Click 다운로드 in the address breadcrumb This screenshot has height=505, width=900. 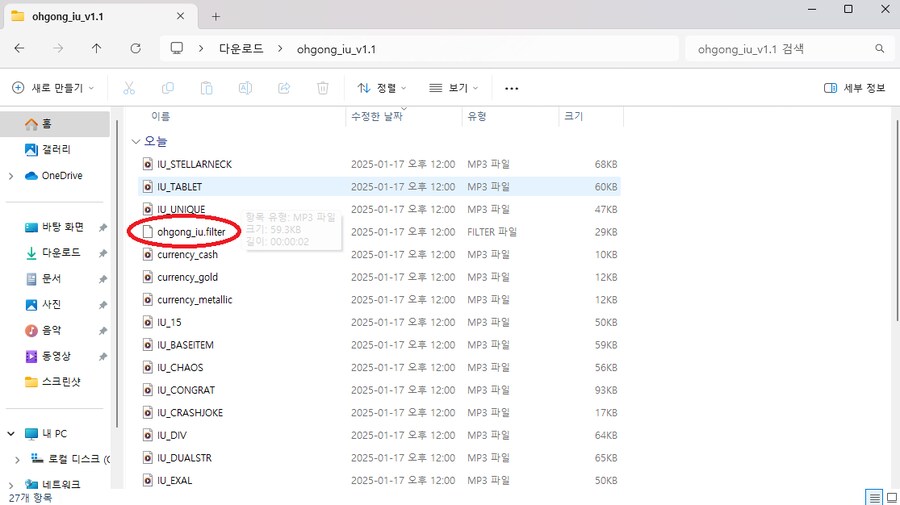[x=241, y=49]
